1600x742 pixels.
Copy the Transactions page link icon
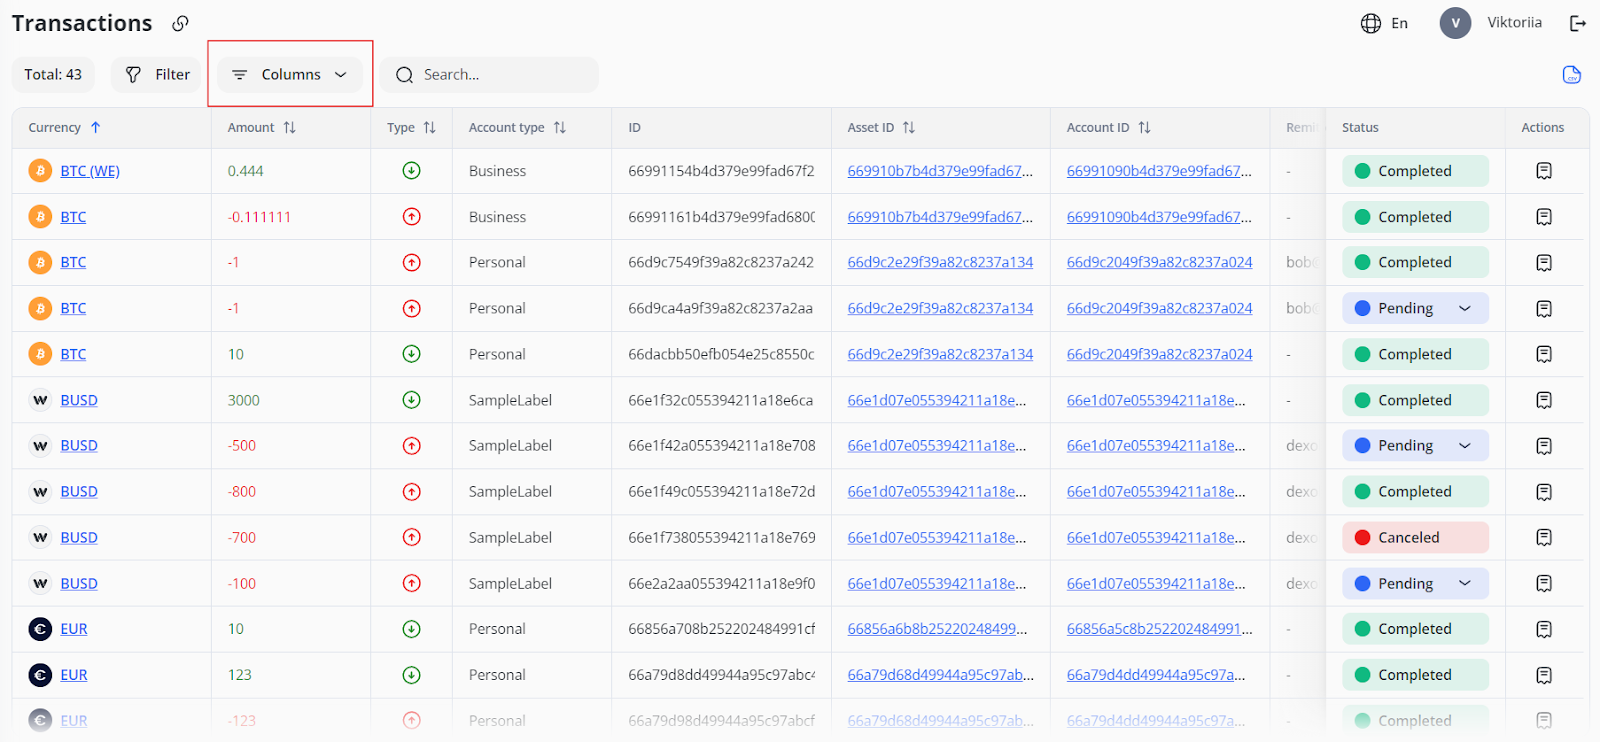pos(180,23)
